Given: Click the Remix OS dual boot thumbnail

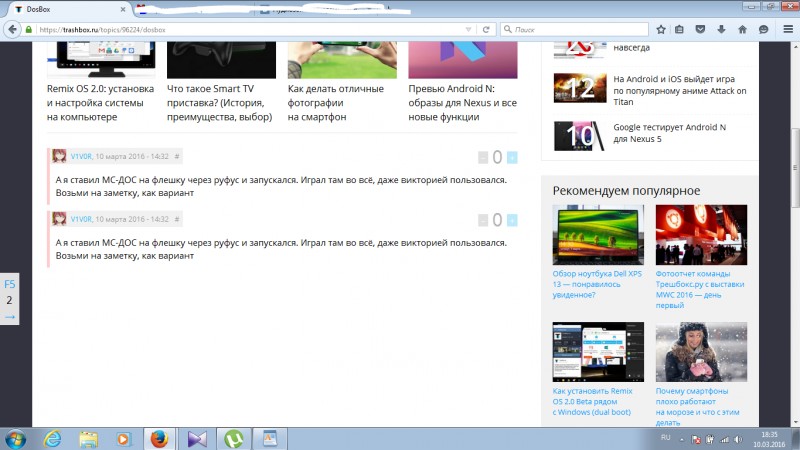Looking at the screenshot, I should coord(598,352).
